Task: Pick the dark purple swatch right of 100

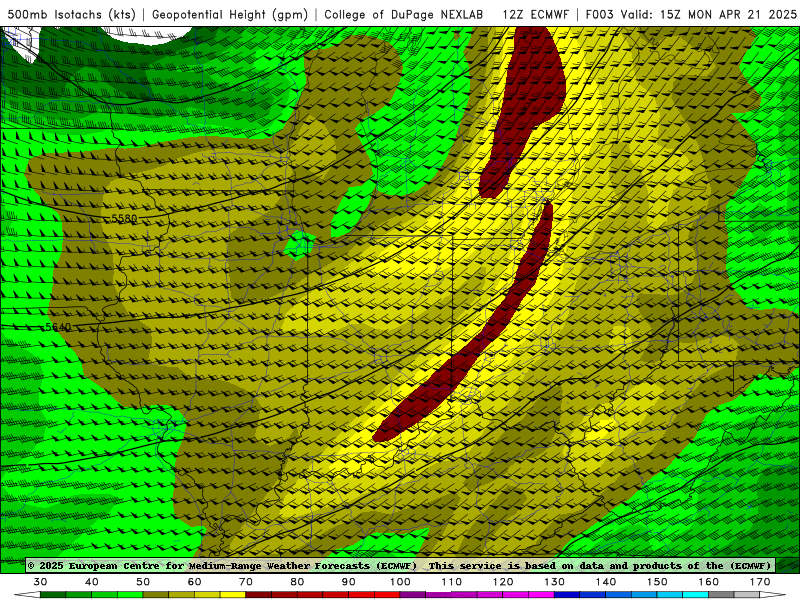Action: (x=413, y=595)
